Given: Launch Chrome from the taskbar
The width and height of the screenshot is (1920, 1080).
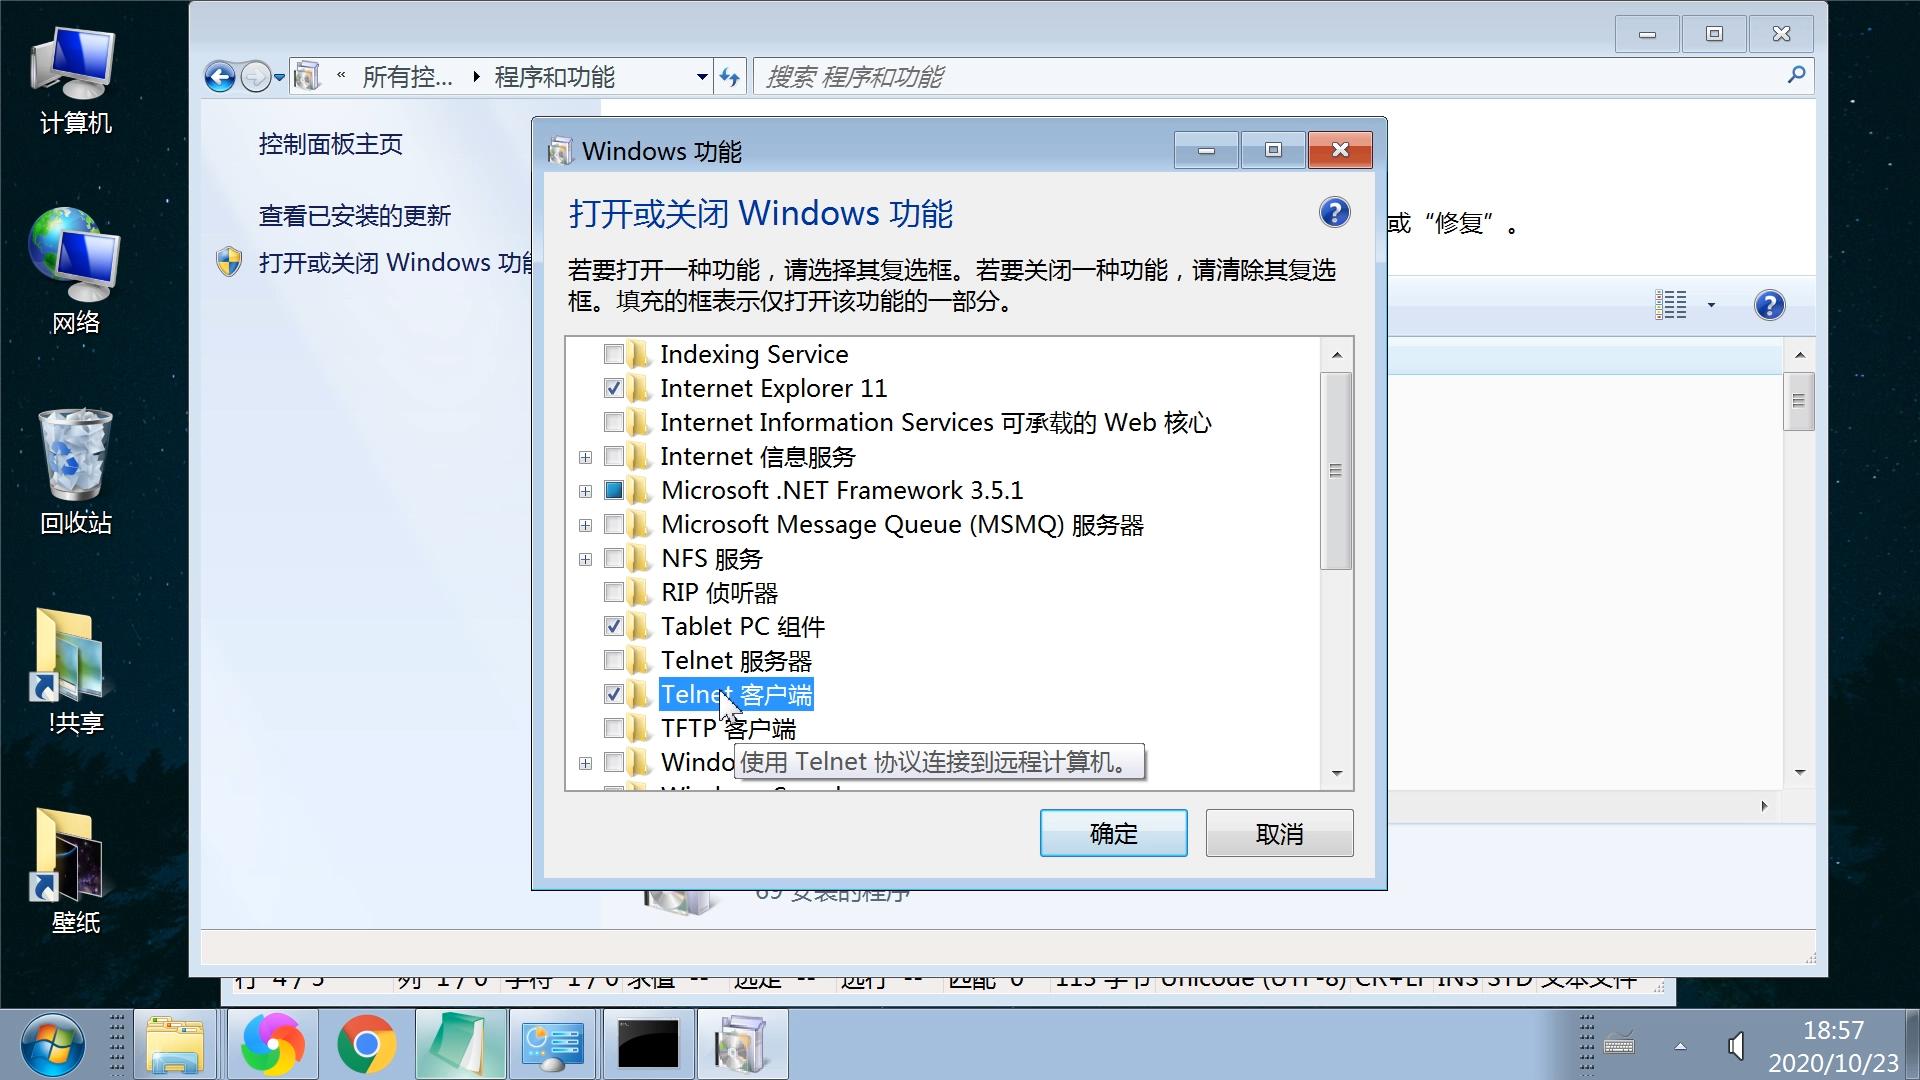Looking at the screenshot, I should click(366, 1045).
